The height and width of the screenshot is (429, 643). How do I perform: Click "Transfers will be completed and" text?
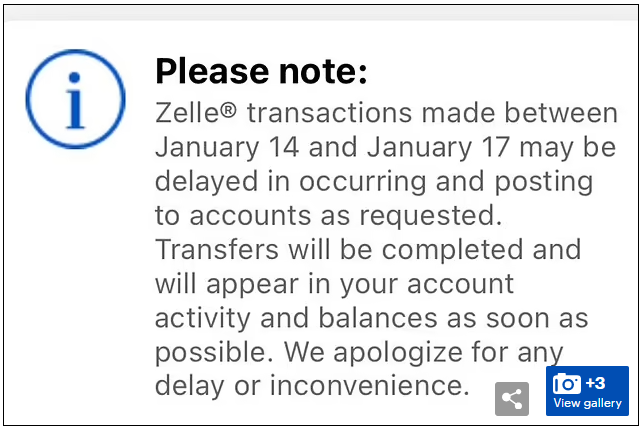368,249
